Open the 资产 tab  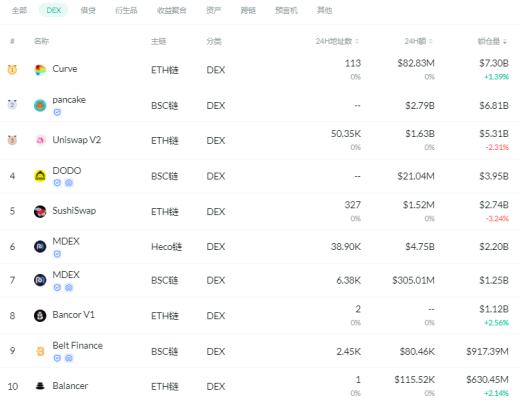(214, 10)
